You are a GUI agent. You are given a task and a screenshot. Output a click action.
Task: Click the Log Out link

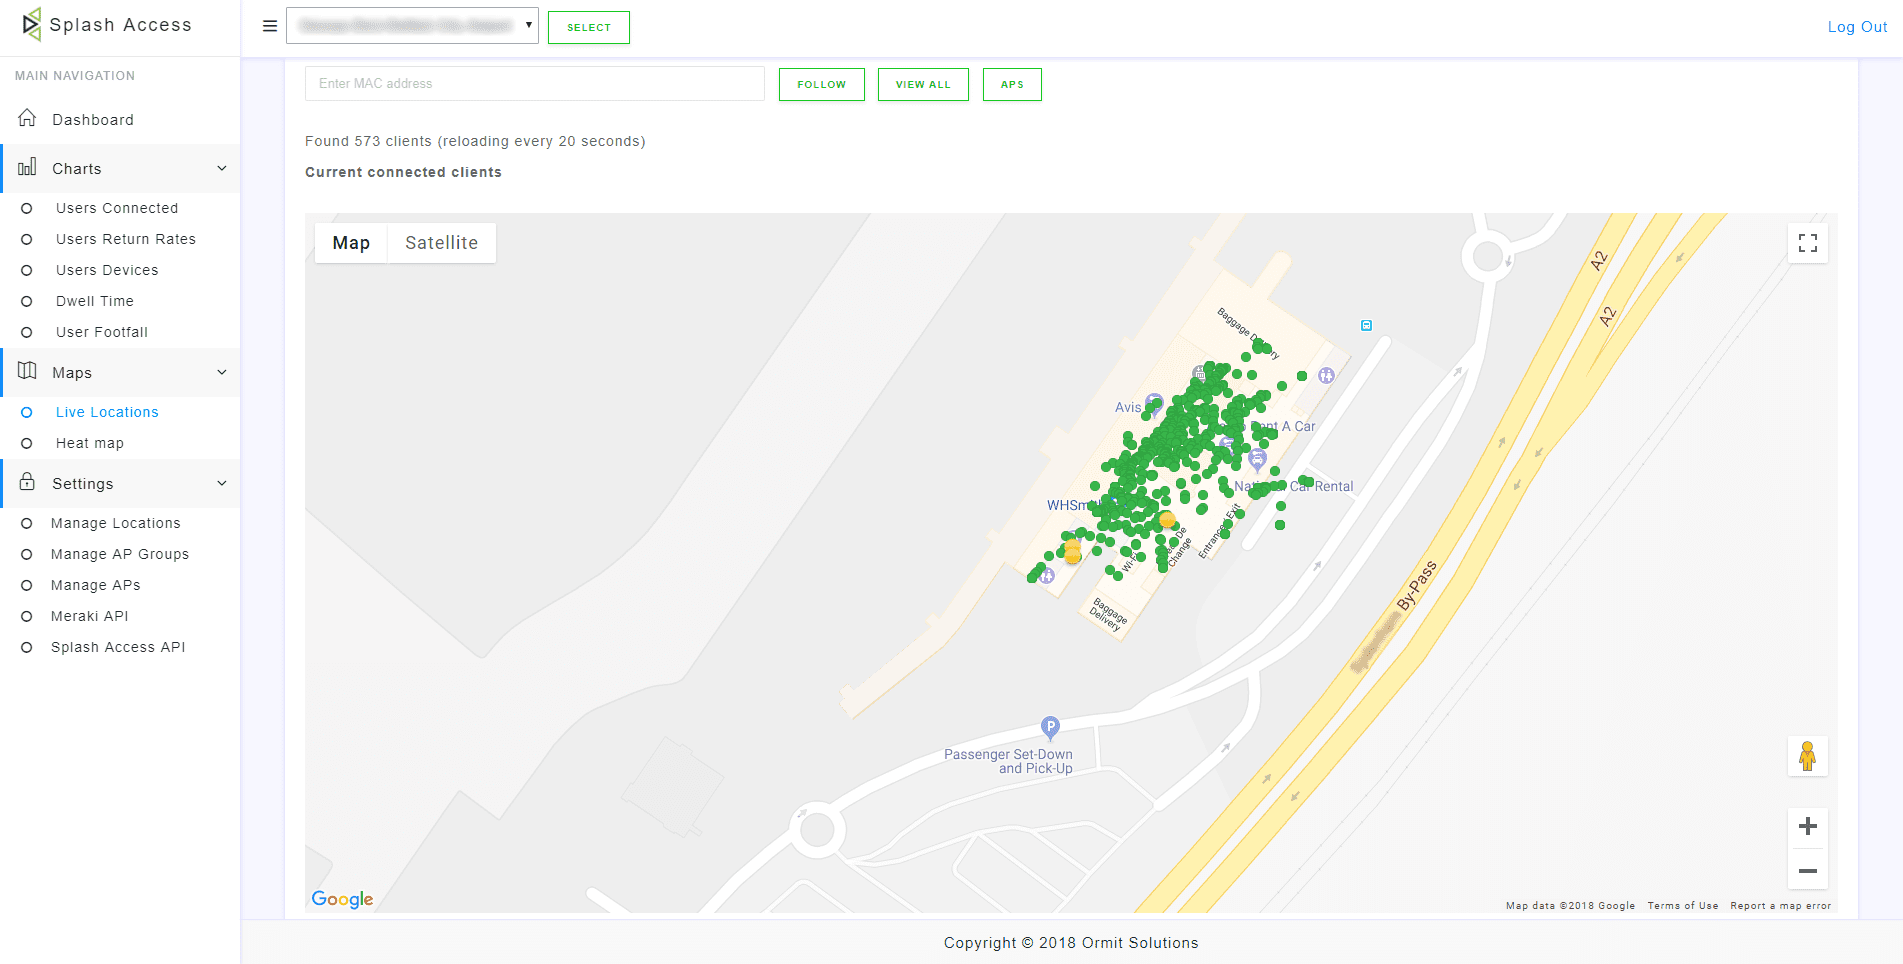(1857, 27)
